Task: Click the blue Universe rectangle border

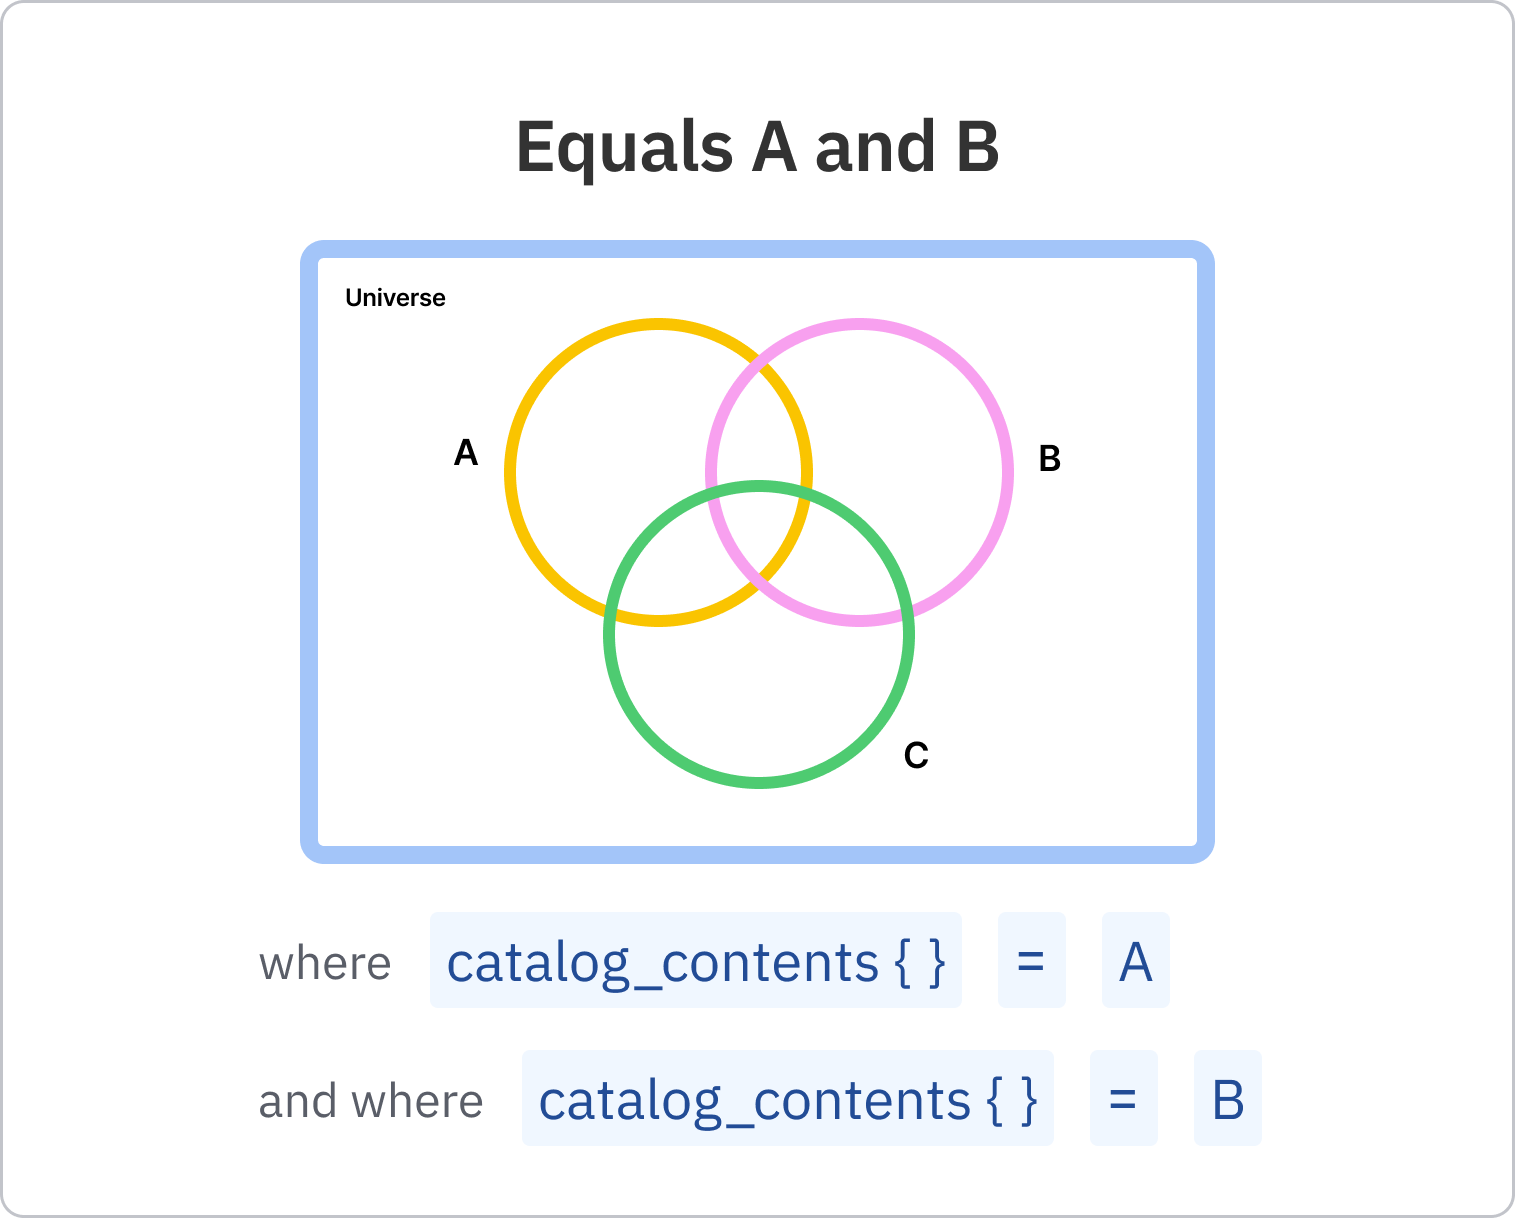Action: point(309,550)
